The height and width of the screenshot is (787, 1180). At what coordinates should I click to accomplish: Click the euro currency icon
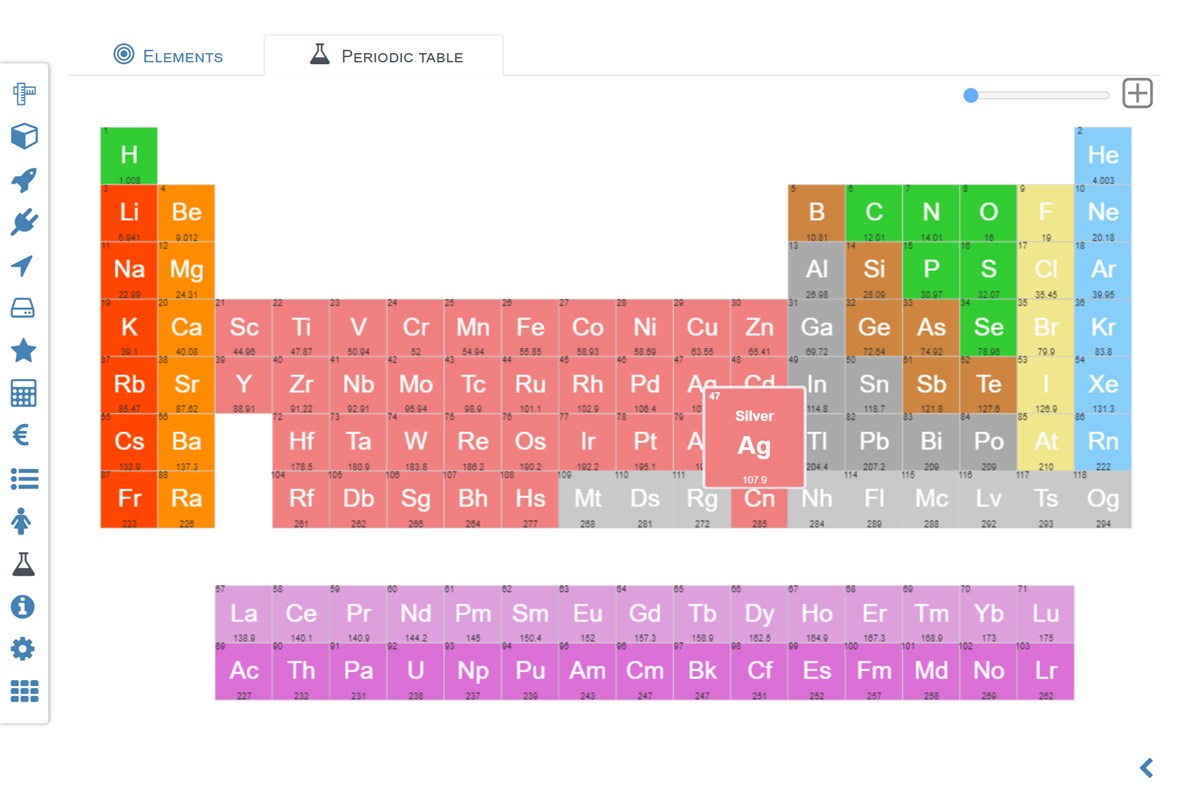[x=24, y=435]
